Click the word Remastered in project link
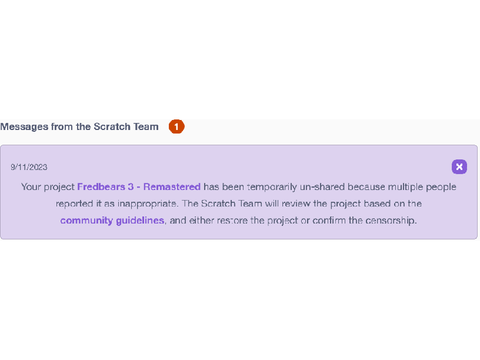Image resolution: width=480 pixels, height=360 pixels. click(172, 187)
